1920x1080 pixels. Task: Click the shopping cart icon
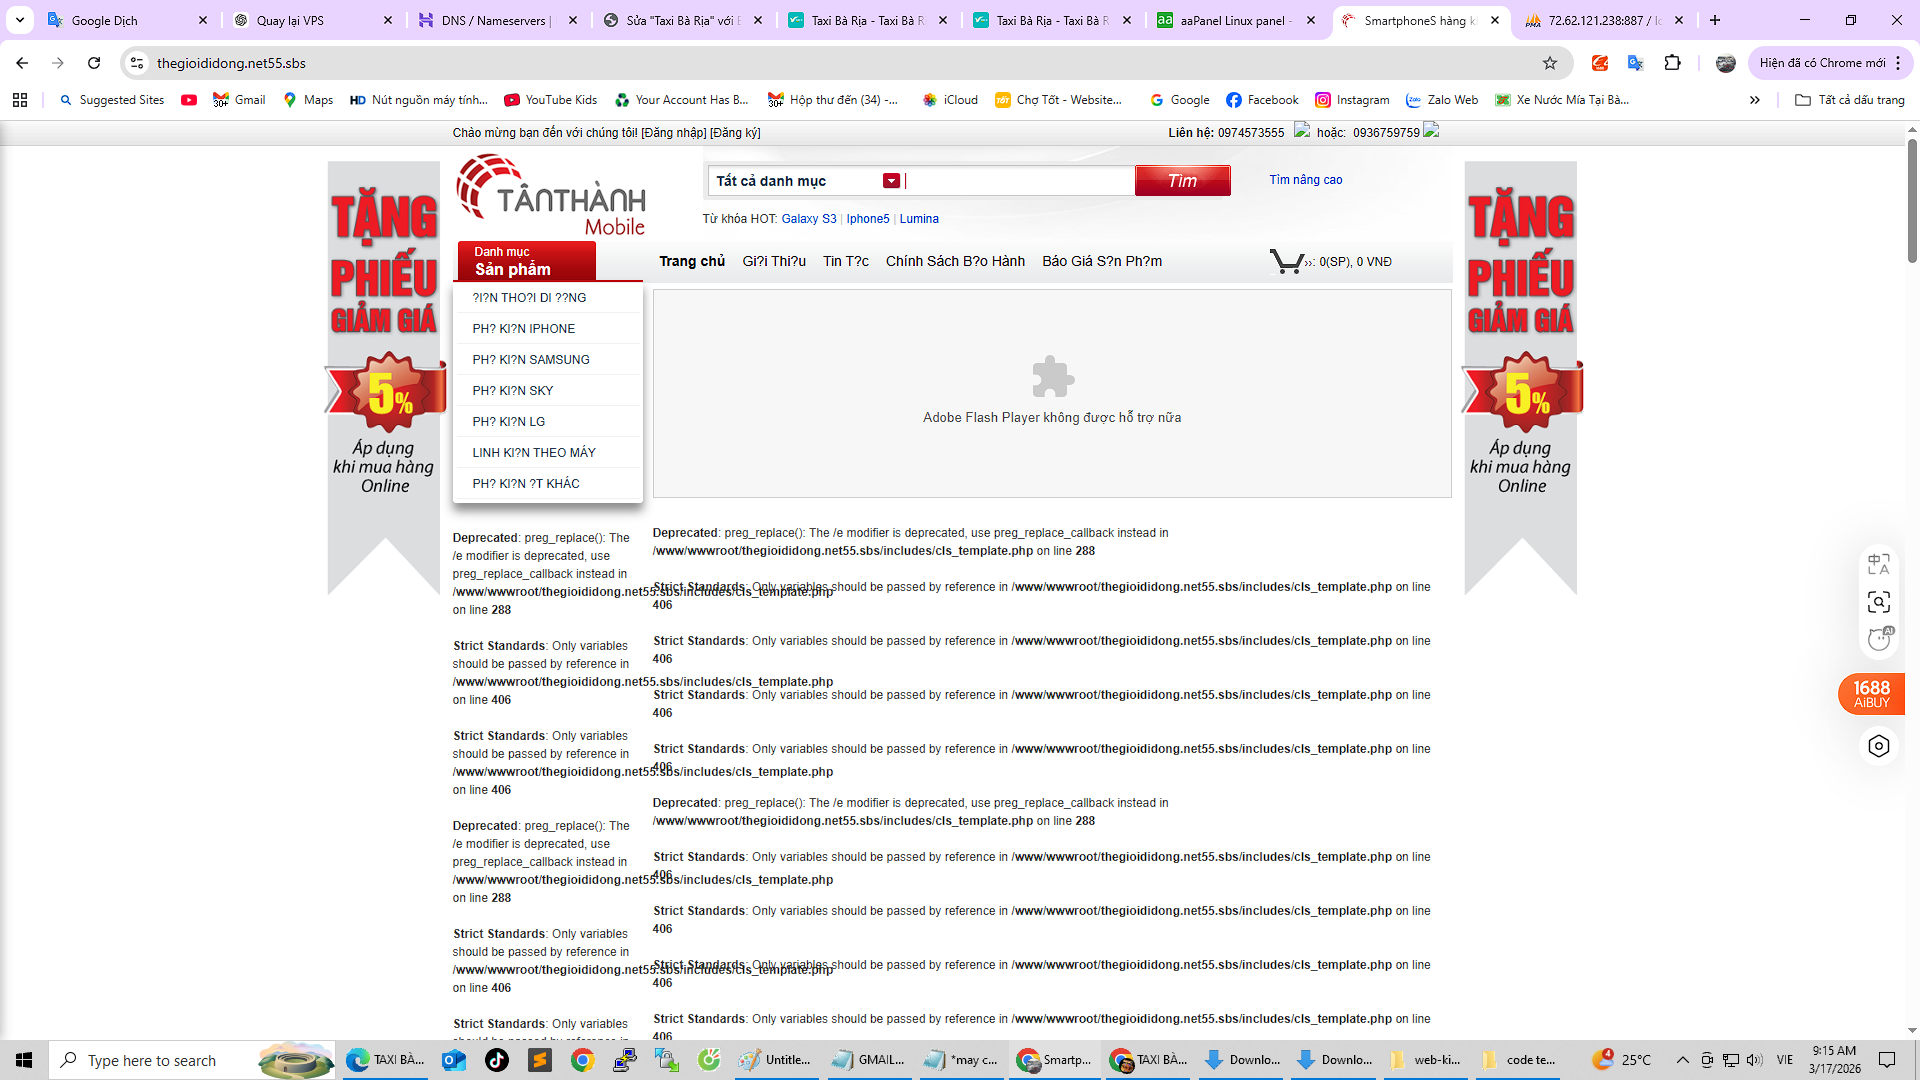click(x=1287, y=262)
